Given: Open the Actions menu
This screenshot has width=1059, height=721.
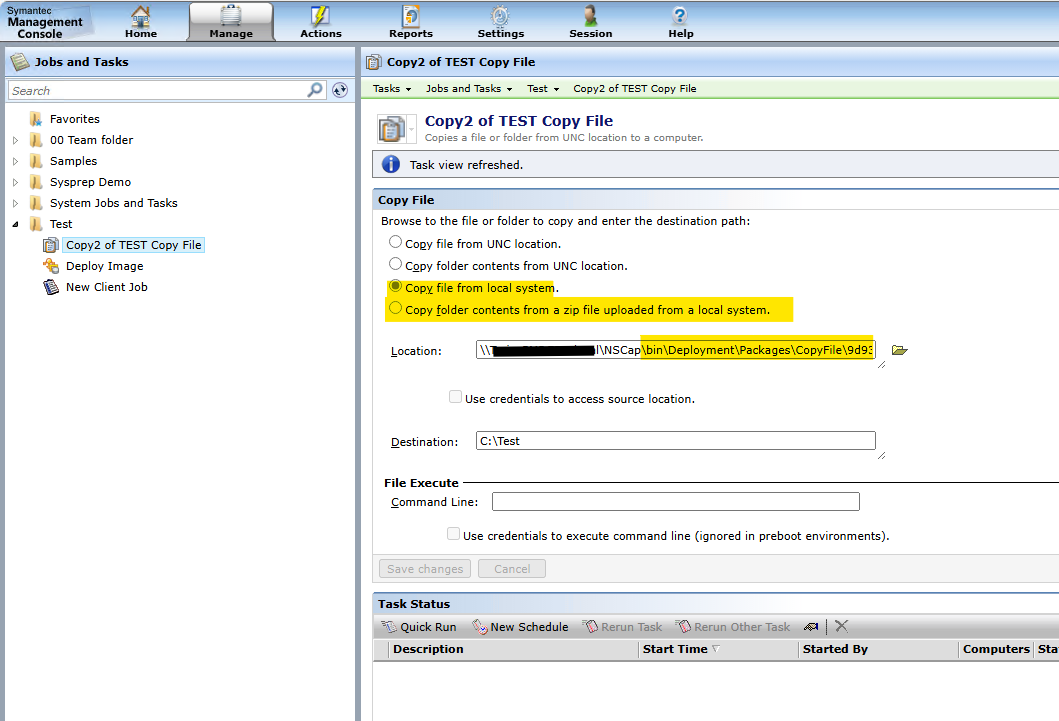Looking at the screenshot, I should [321, 22].
